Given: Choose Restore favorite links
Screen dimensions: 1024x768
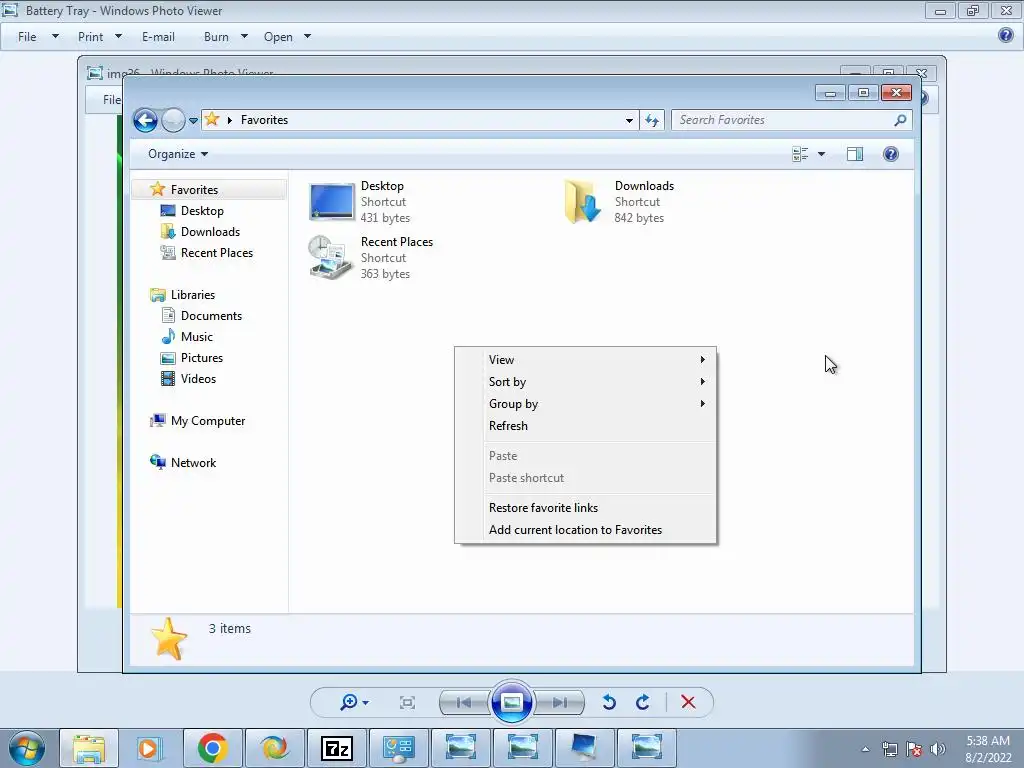Looking at the screenshot, I should click(x=586, y=508).
